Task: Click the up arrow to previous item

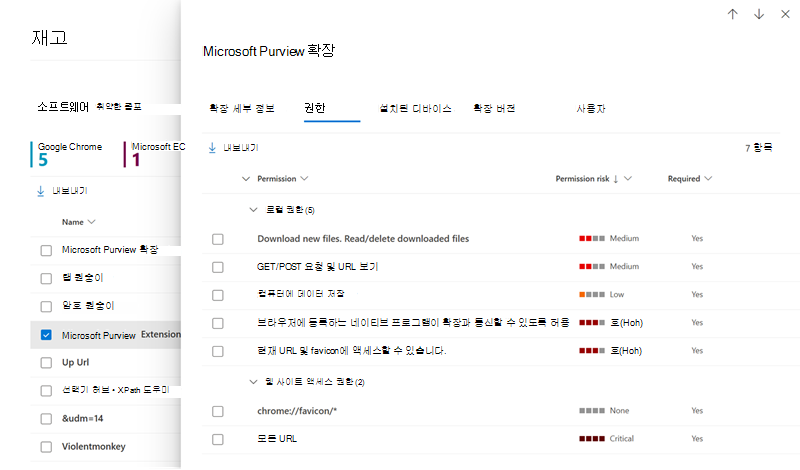Action: (x=732, y=14)
